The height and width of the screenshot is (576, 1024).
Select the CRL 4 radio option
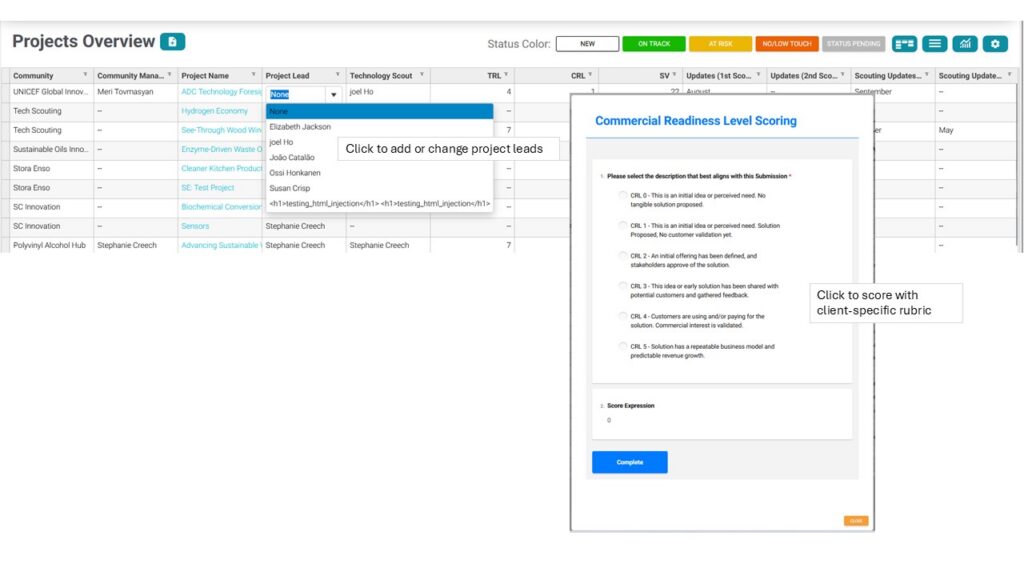pos(622,316)
